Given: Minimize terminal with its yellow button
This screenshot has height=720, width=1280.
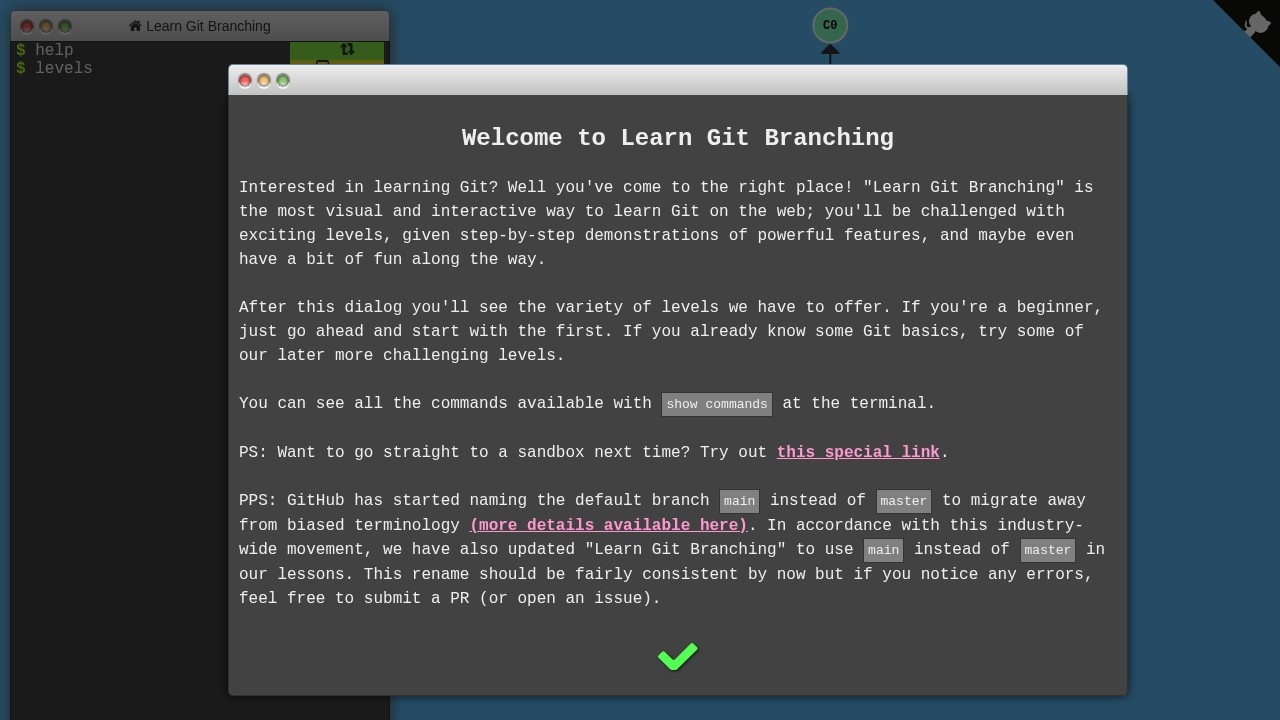Looking at the screenshot, I should pyautogui.click(x=46, y=26).
